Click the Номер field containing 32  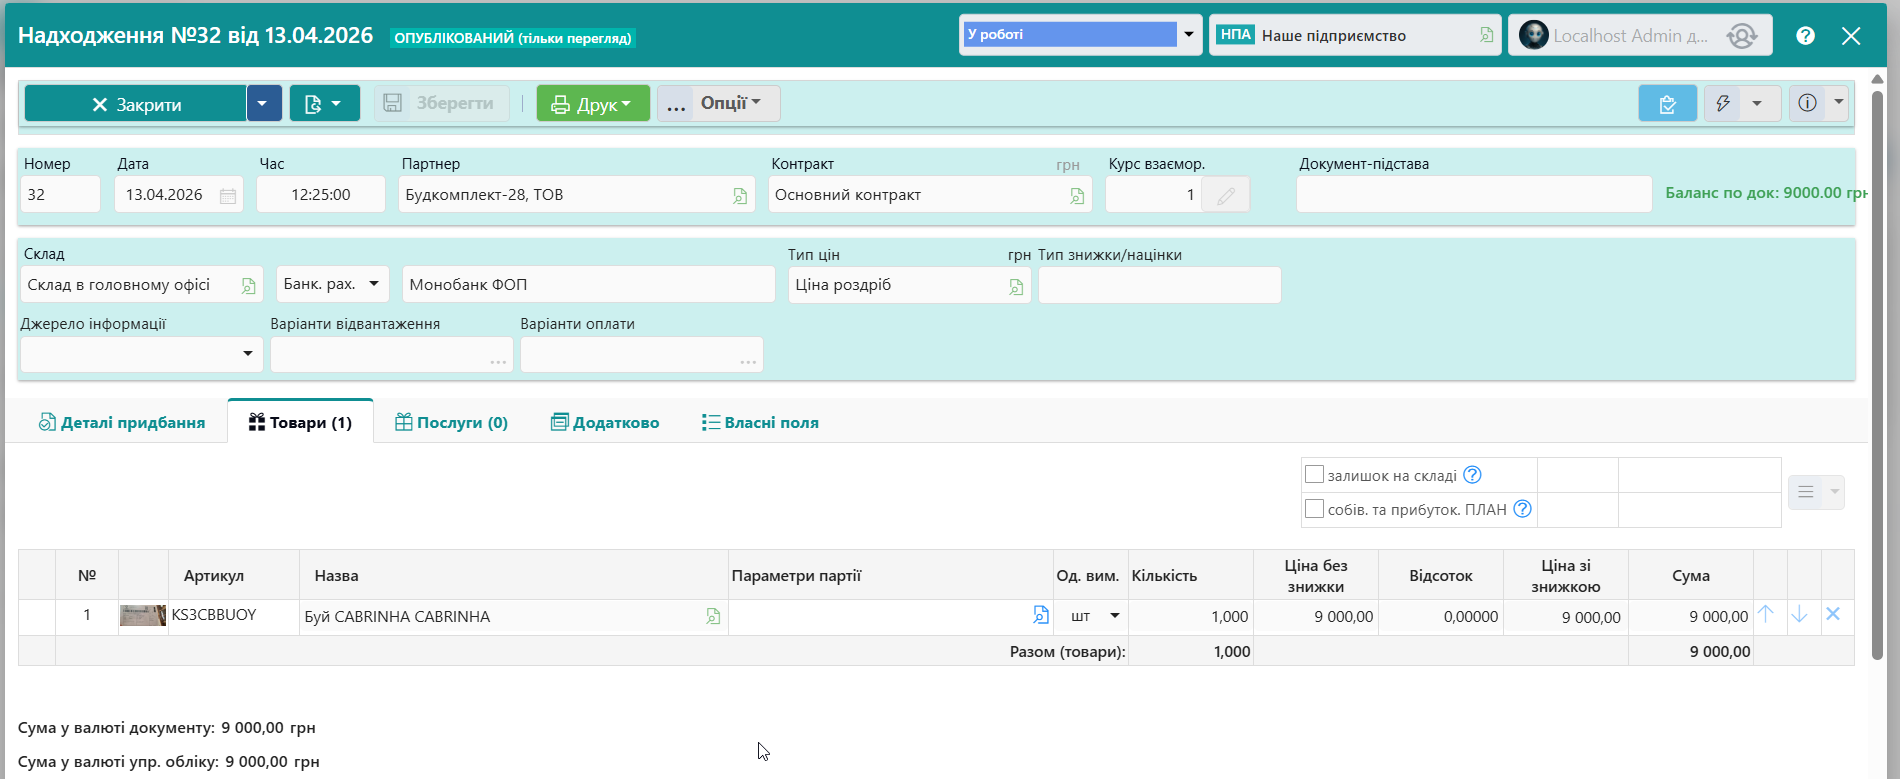point(60,194)
